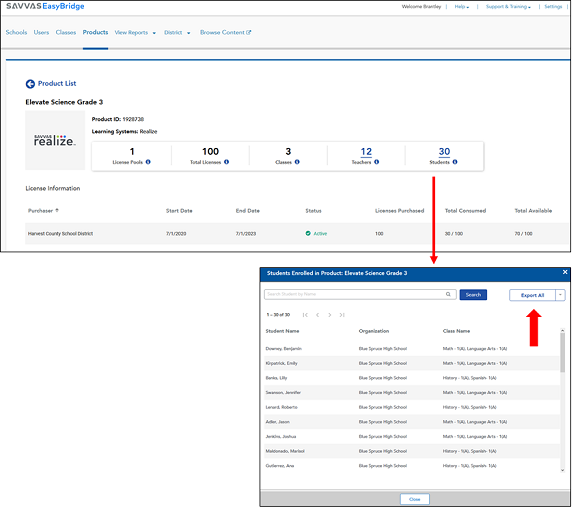Click the Start Date column header
This screenshot has height=508, width=580.
point(179,211)
